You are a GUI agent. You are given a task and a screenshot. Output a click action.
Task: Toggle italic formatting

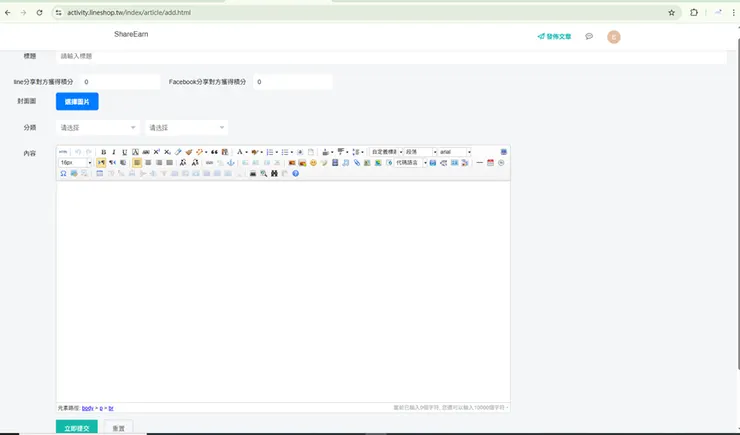114,152
